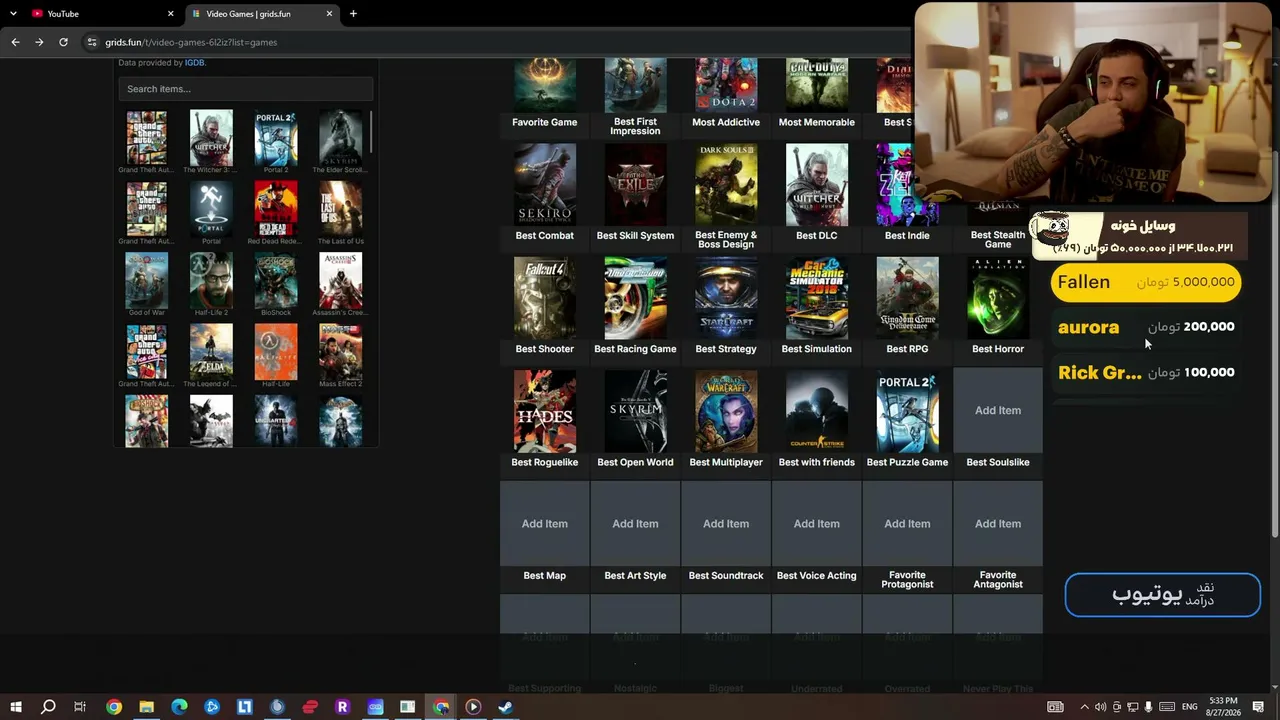Click the microphone tray icon
Viewport: 1280px width, 720px height.
(1149, 707)
